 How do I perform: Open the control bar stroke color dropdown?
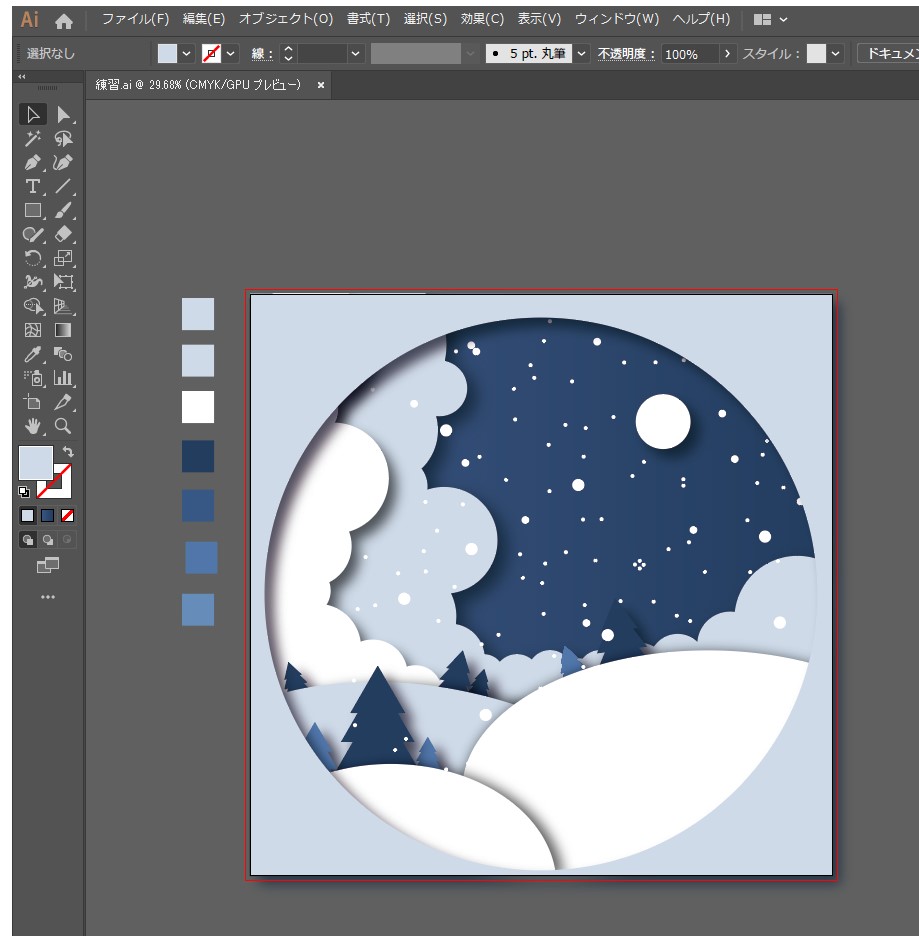point(230,54)
